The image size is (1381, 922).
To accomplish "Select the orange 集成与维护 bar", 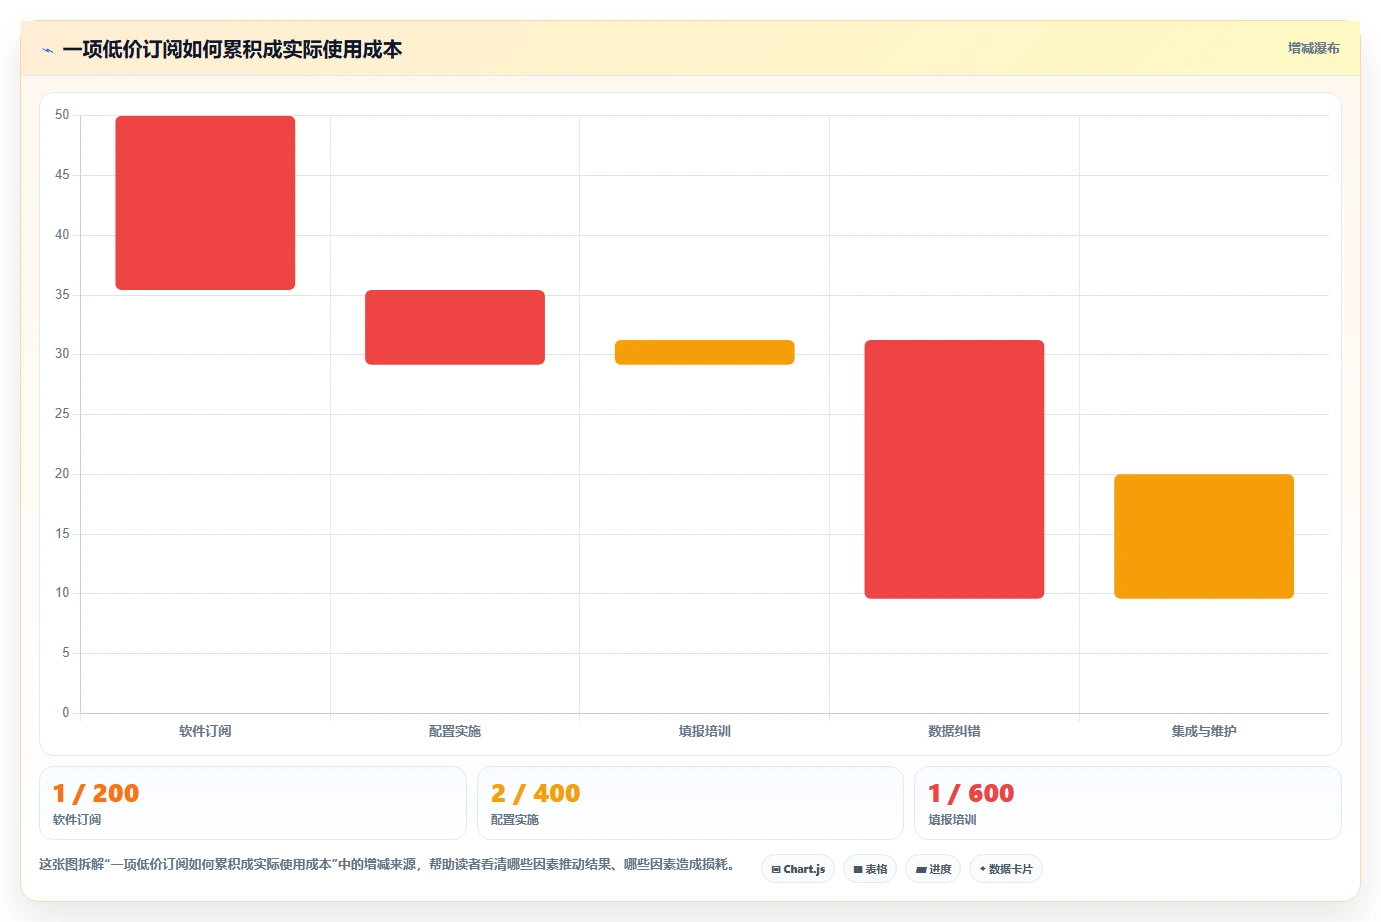I will click(x=1204, y=536).
